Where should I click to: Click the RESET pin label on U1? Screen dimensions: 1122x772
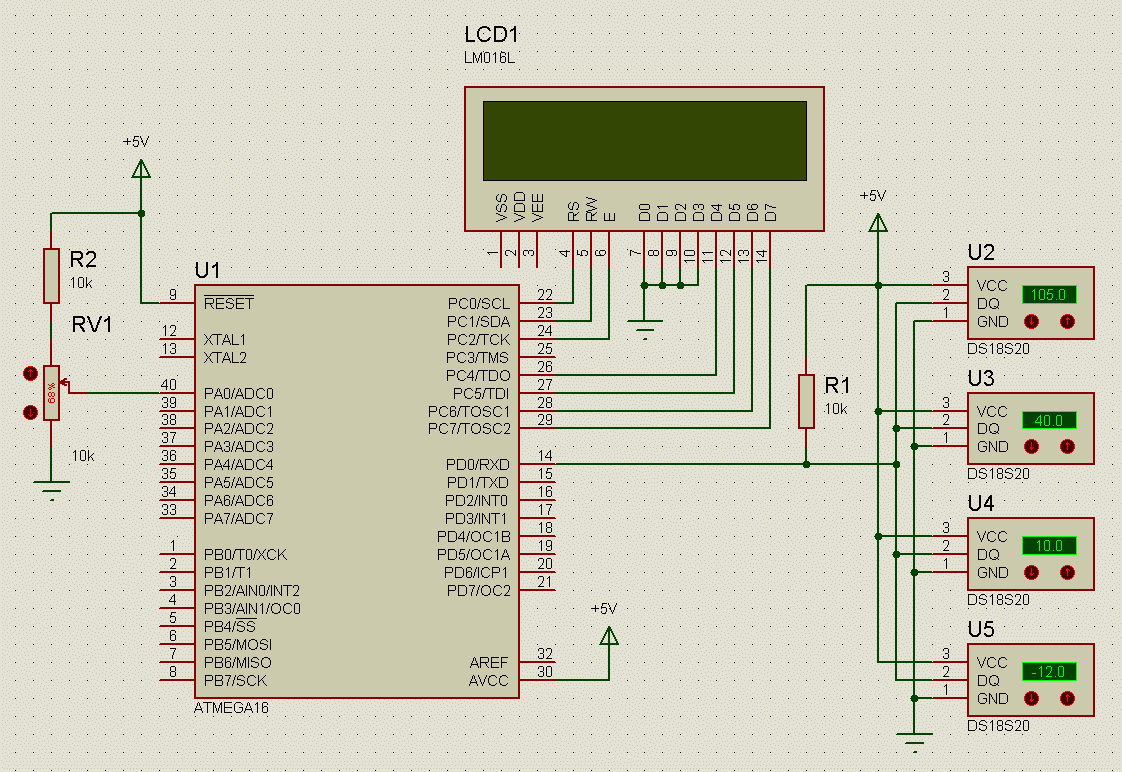point(228,303)
